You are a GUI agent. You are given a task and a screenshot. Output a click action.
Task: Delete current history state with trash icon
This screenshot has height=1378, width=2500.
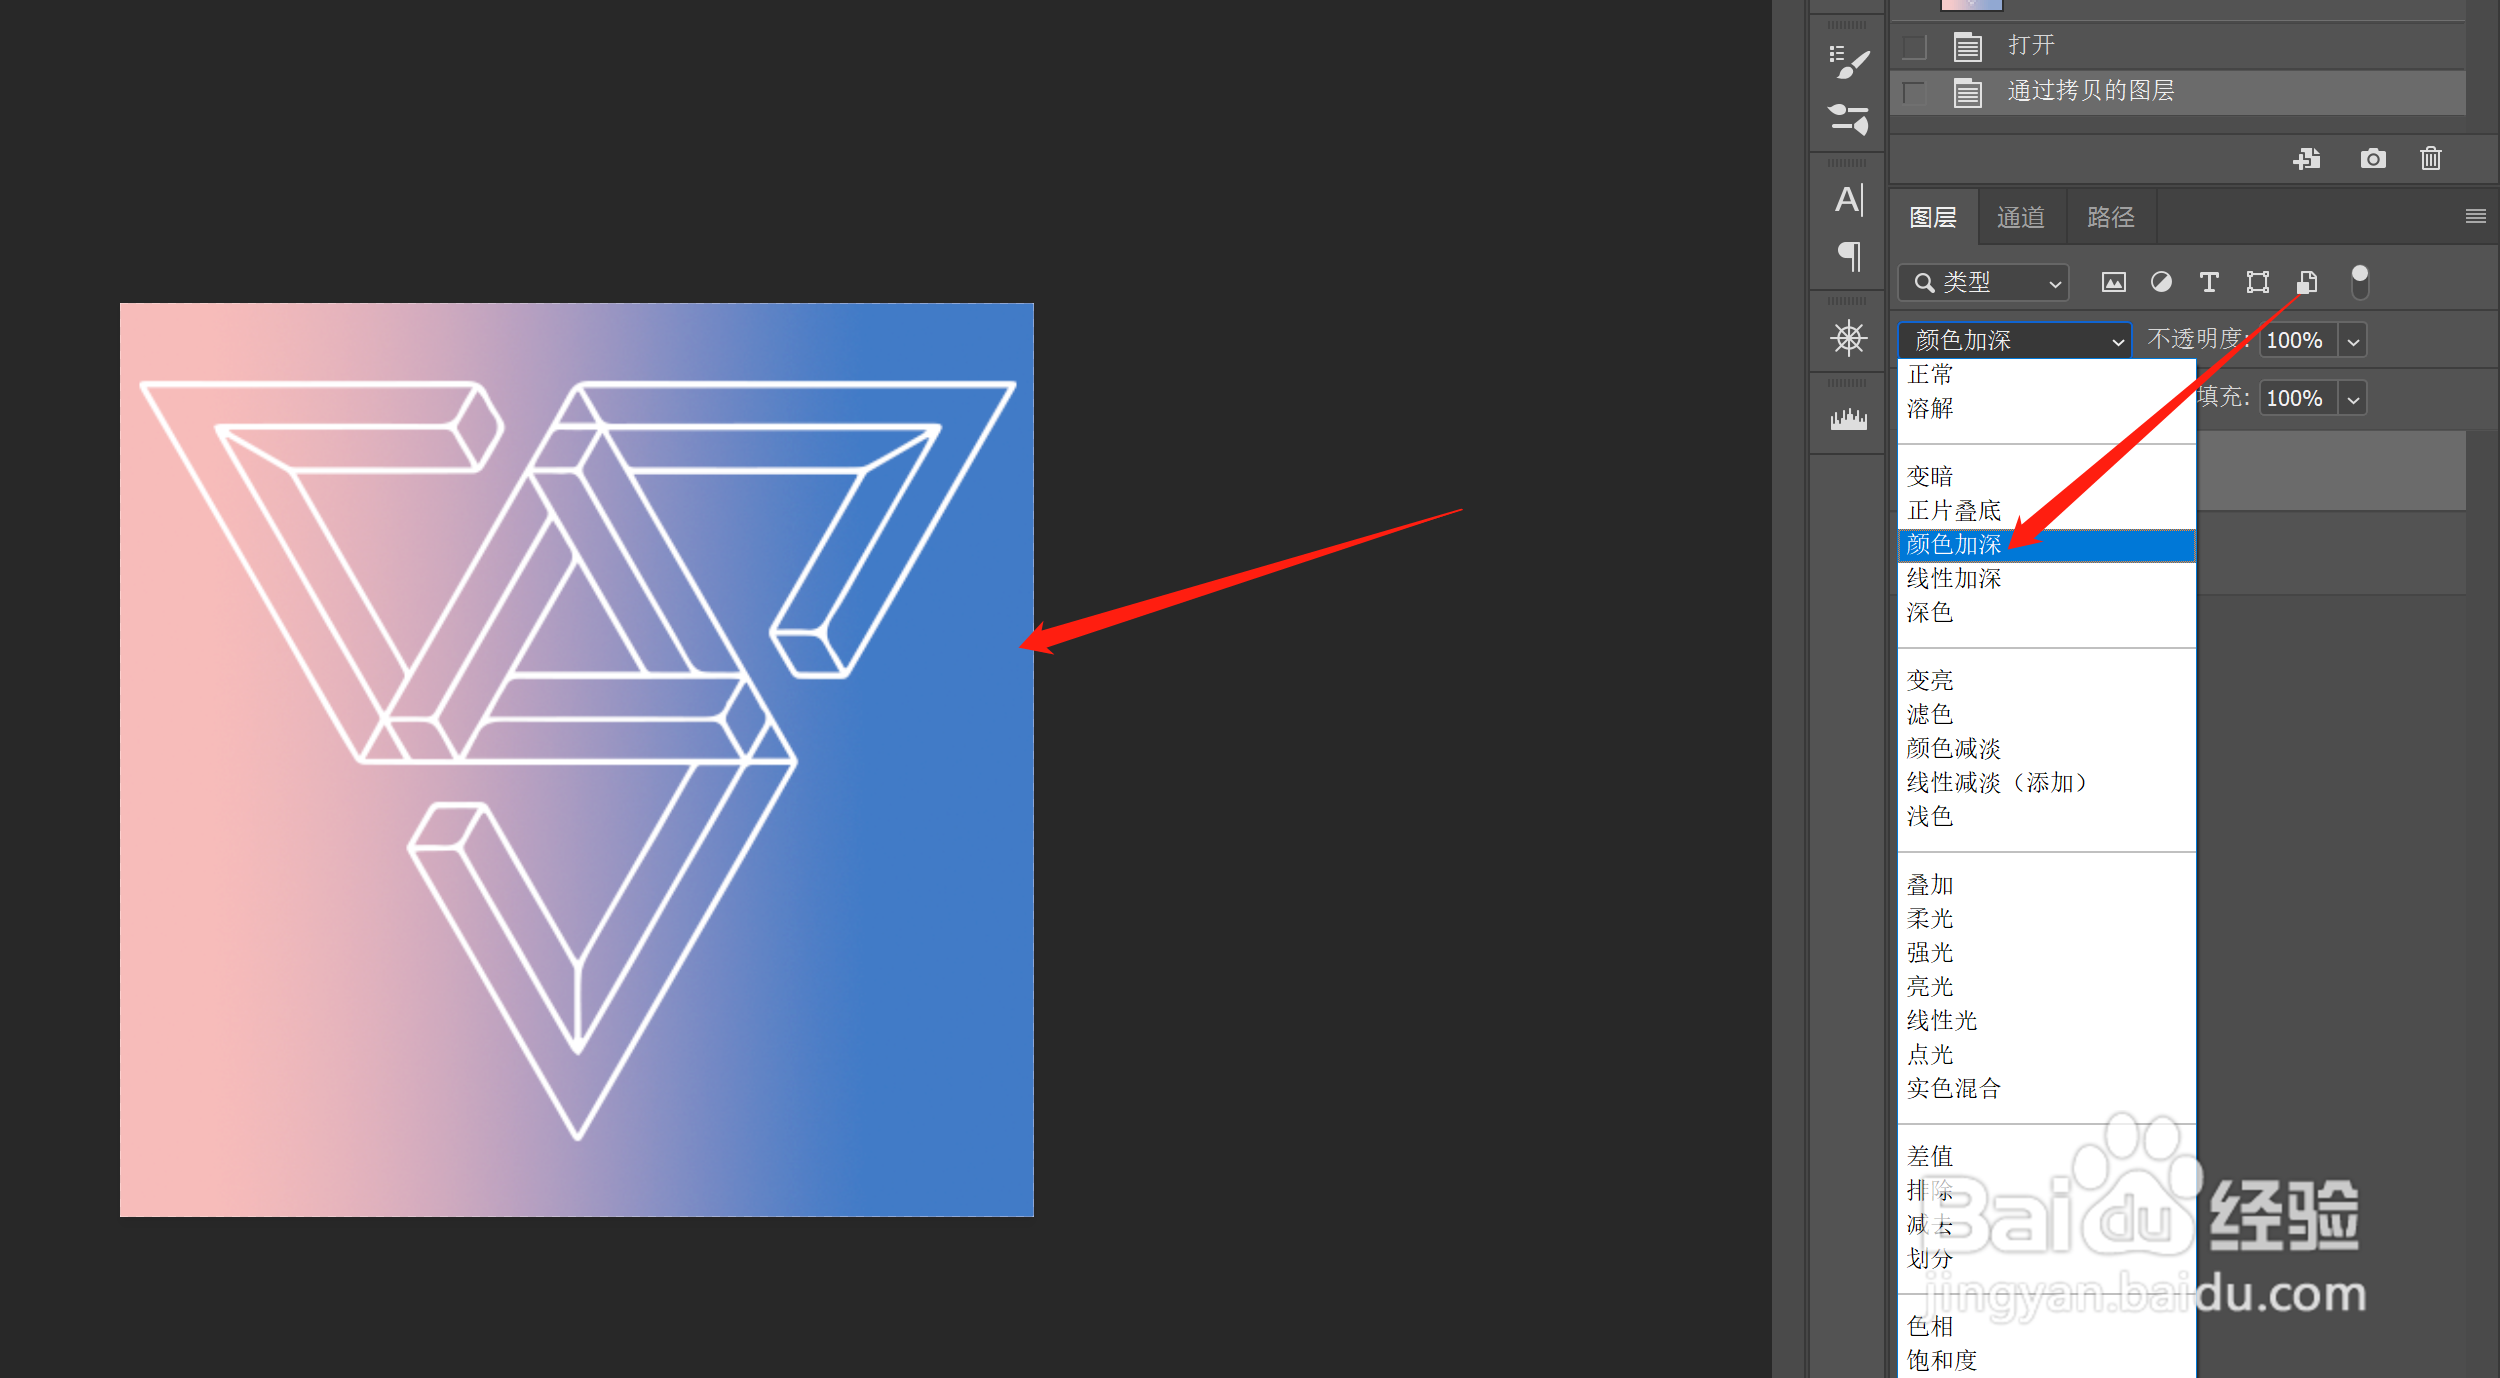(2431, 159)
